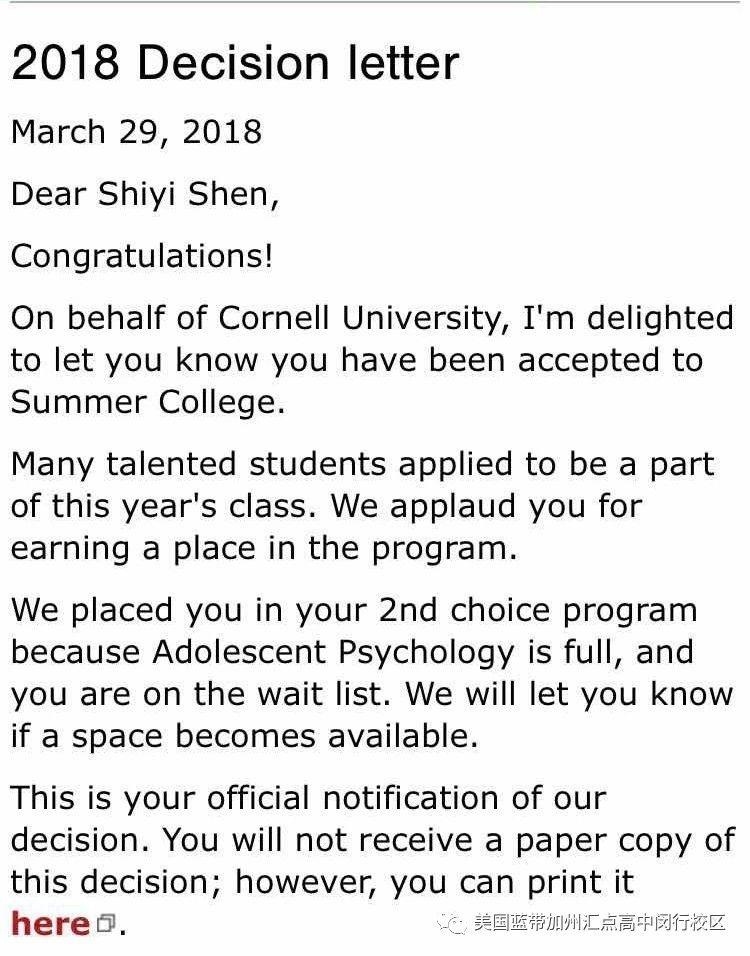This screenshot has width=750, height=956.
Task: Click the date March 29, 2018
Action: [x=137, y=132]
